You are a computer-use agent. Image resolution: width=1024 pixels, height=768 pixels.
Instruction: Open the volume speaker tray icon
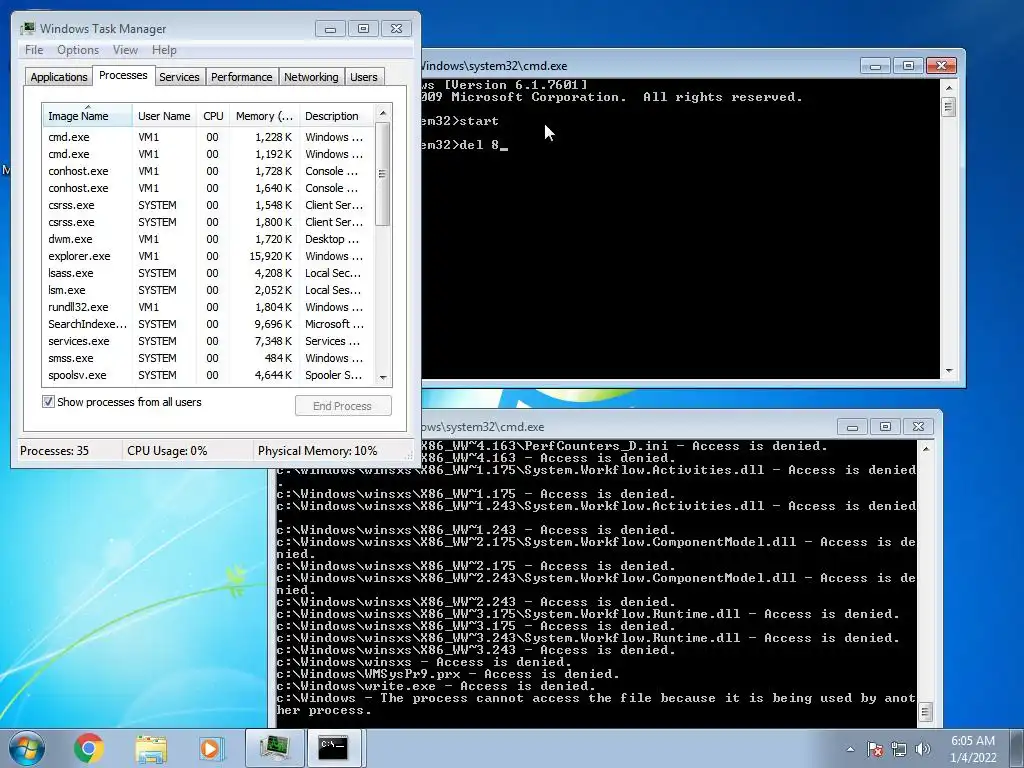[x=923, y=749]
